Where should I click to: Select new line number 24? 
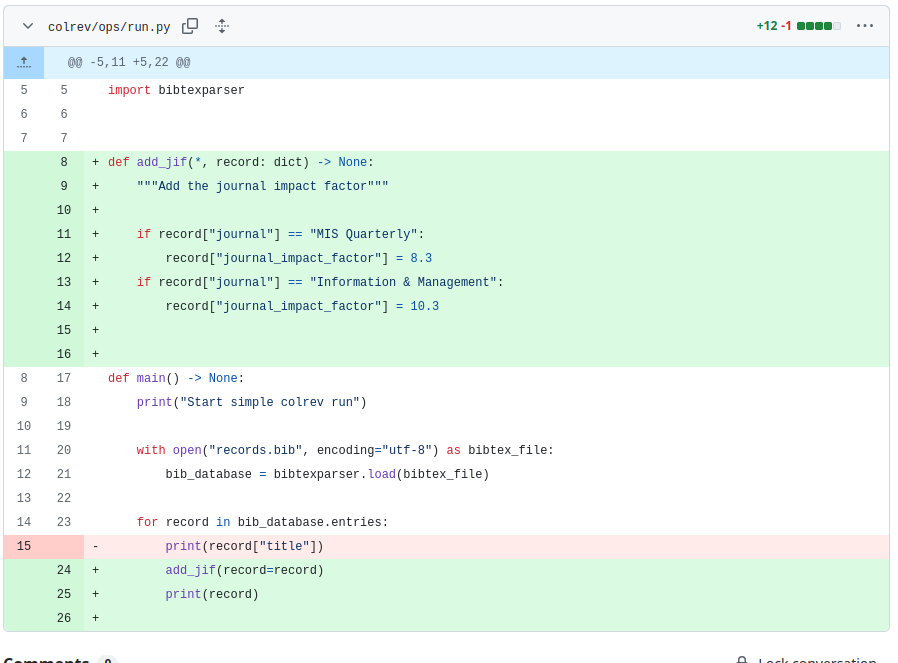(64, 571)
